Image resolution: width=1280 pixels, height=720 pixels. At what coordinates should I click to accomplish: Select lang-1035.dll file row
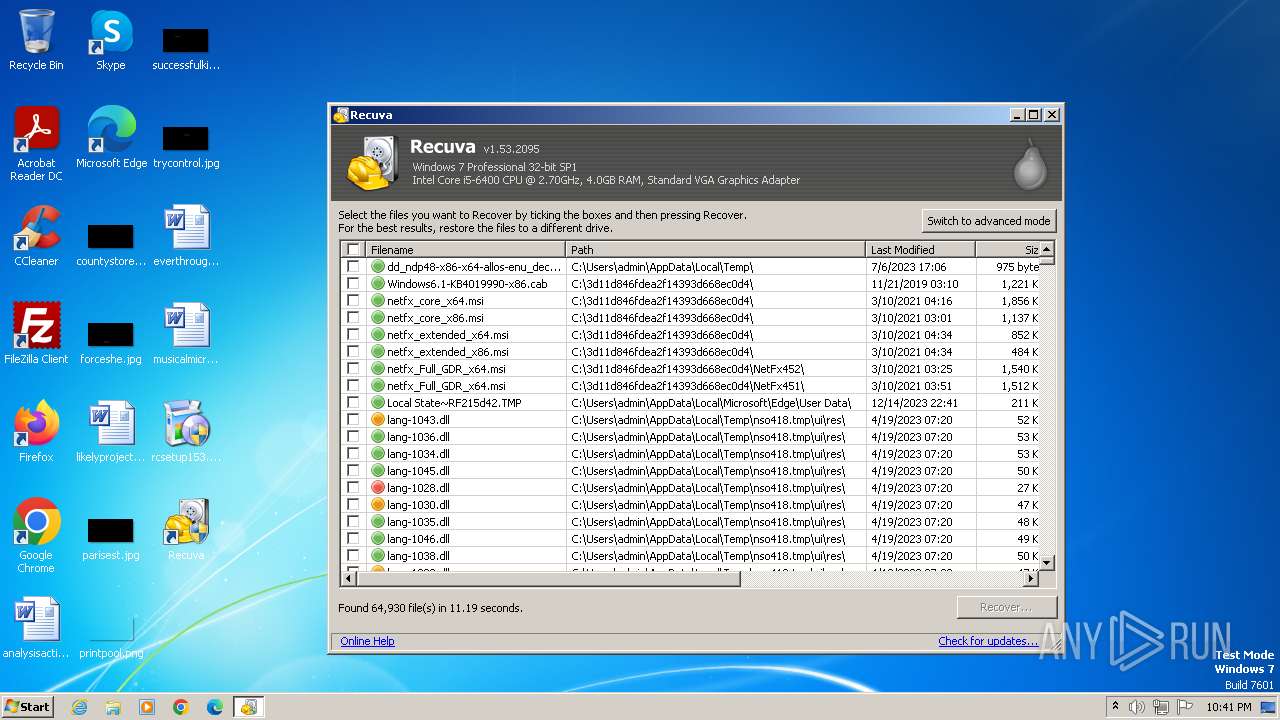pos(690,522)
